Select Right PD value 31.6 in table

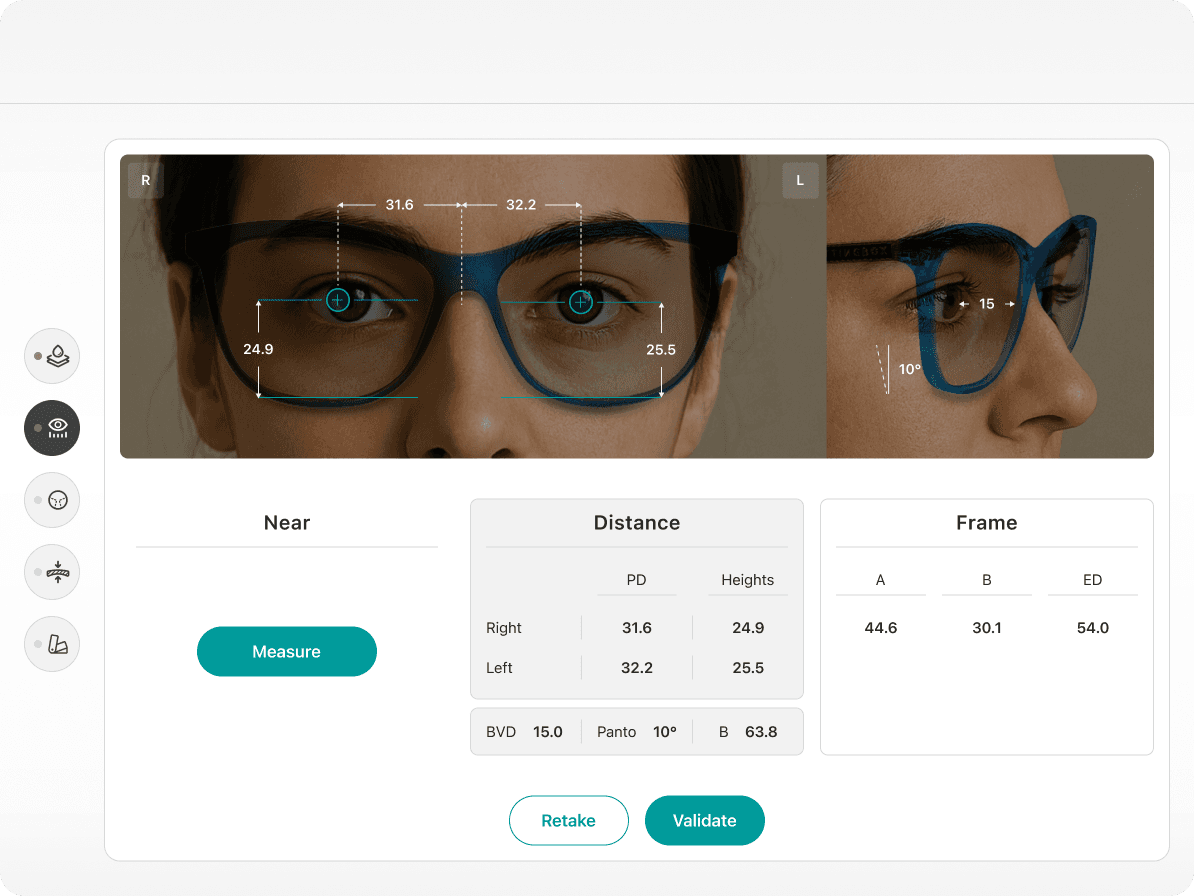637,628
